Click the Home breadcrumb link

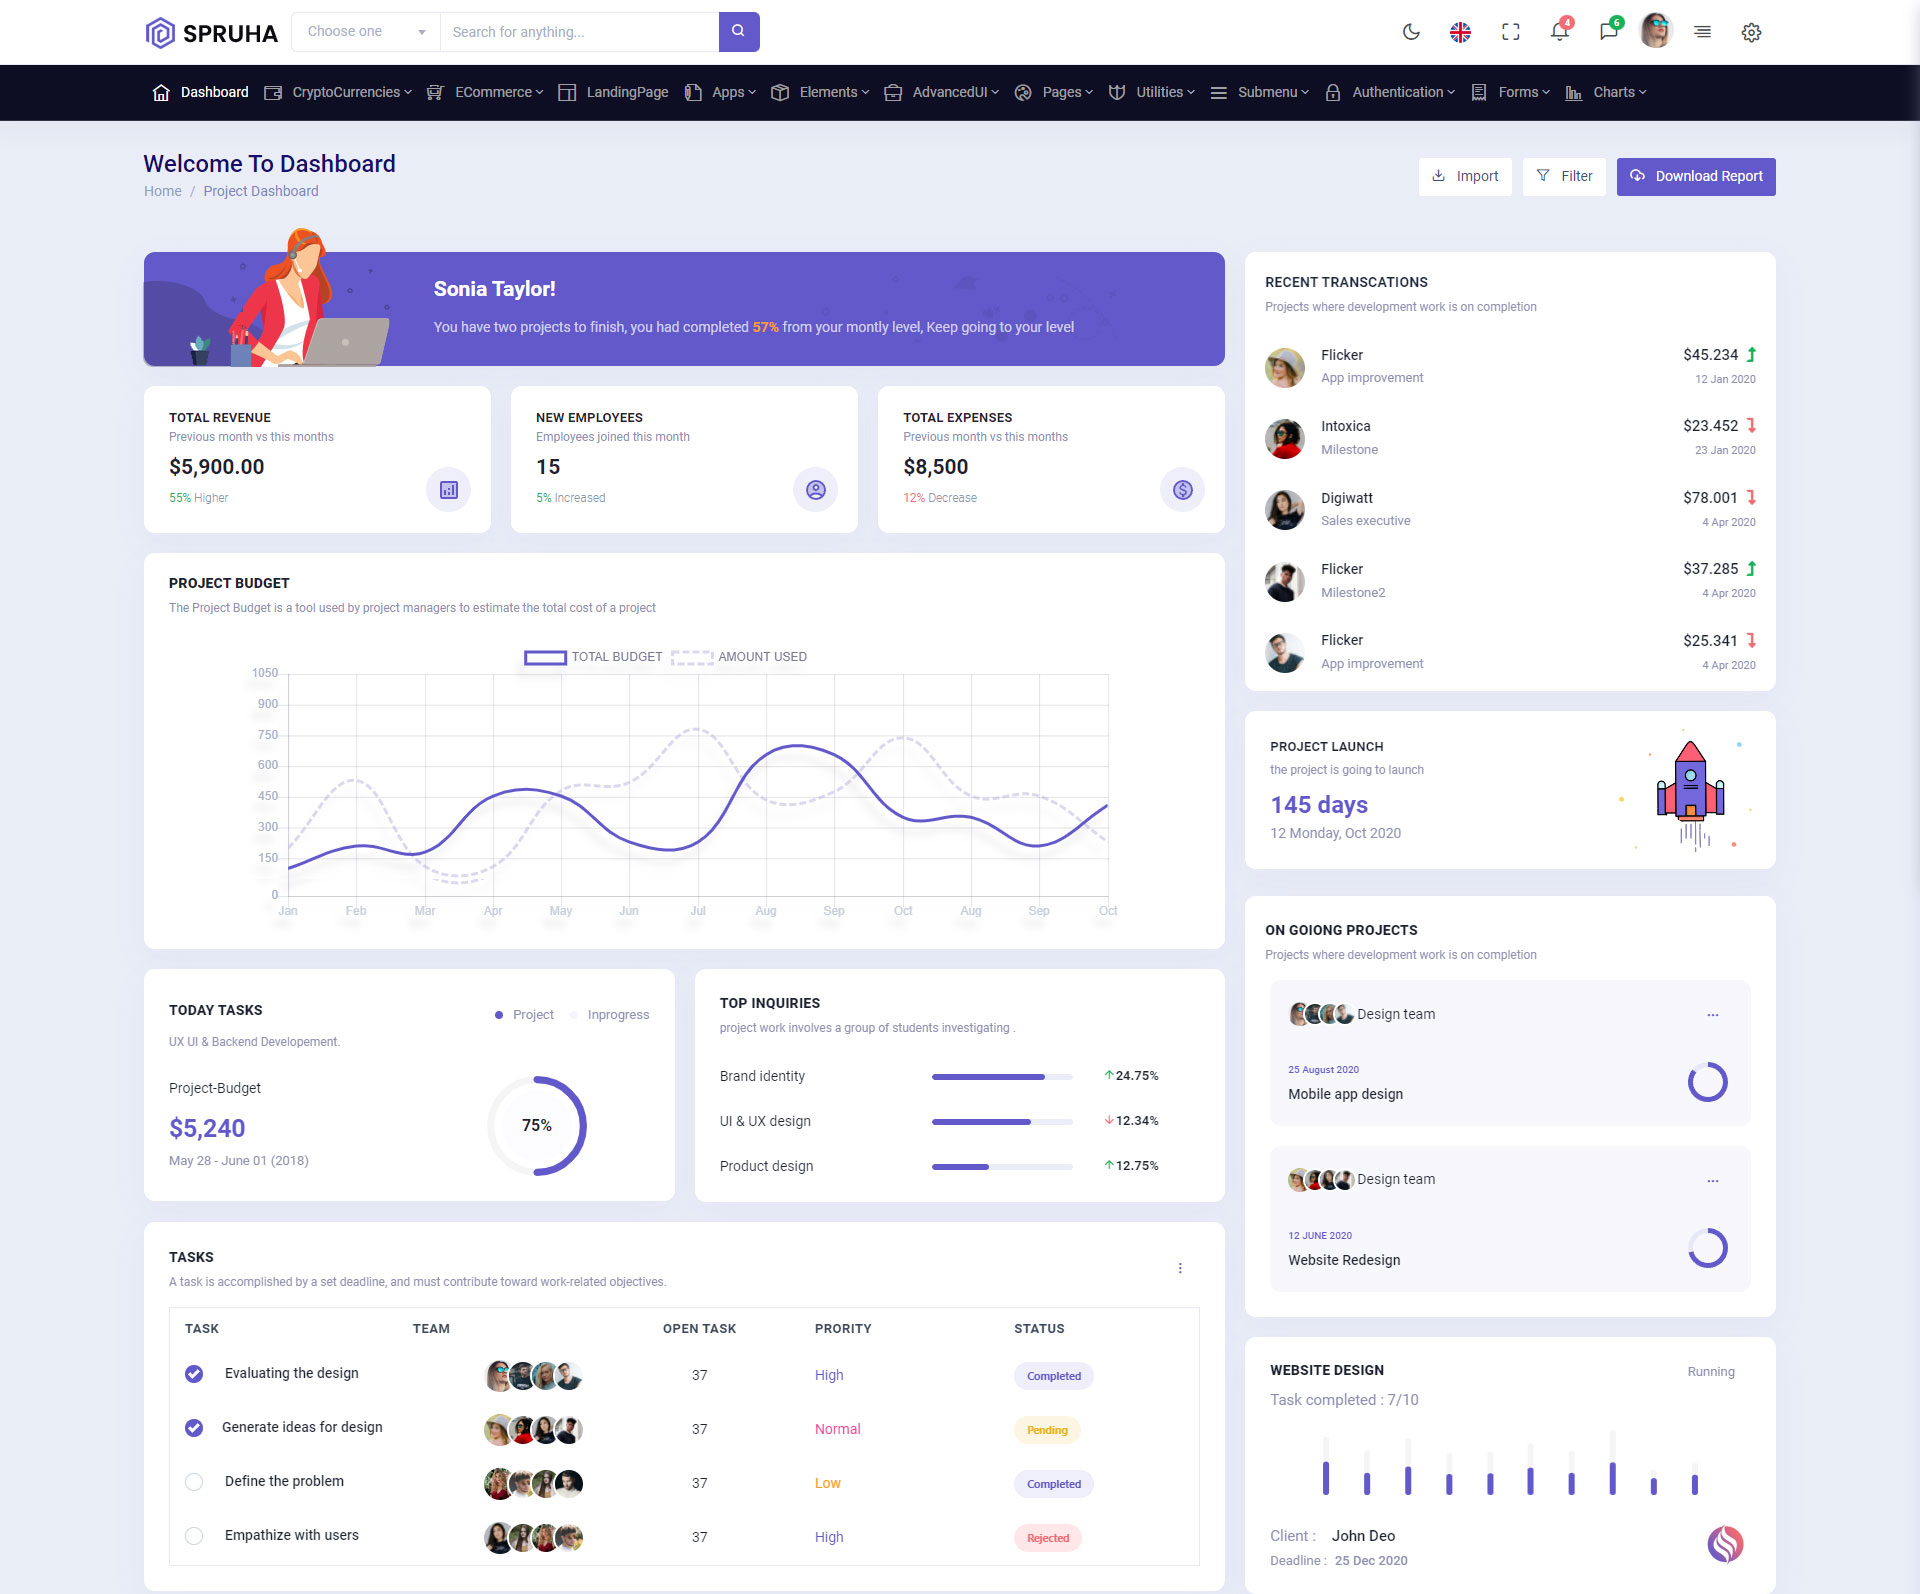pyautogui.click(x=162, y=191)
